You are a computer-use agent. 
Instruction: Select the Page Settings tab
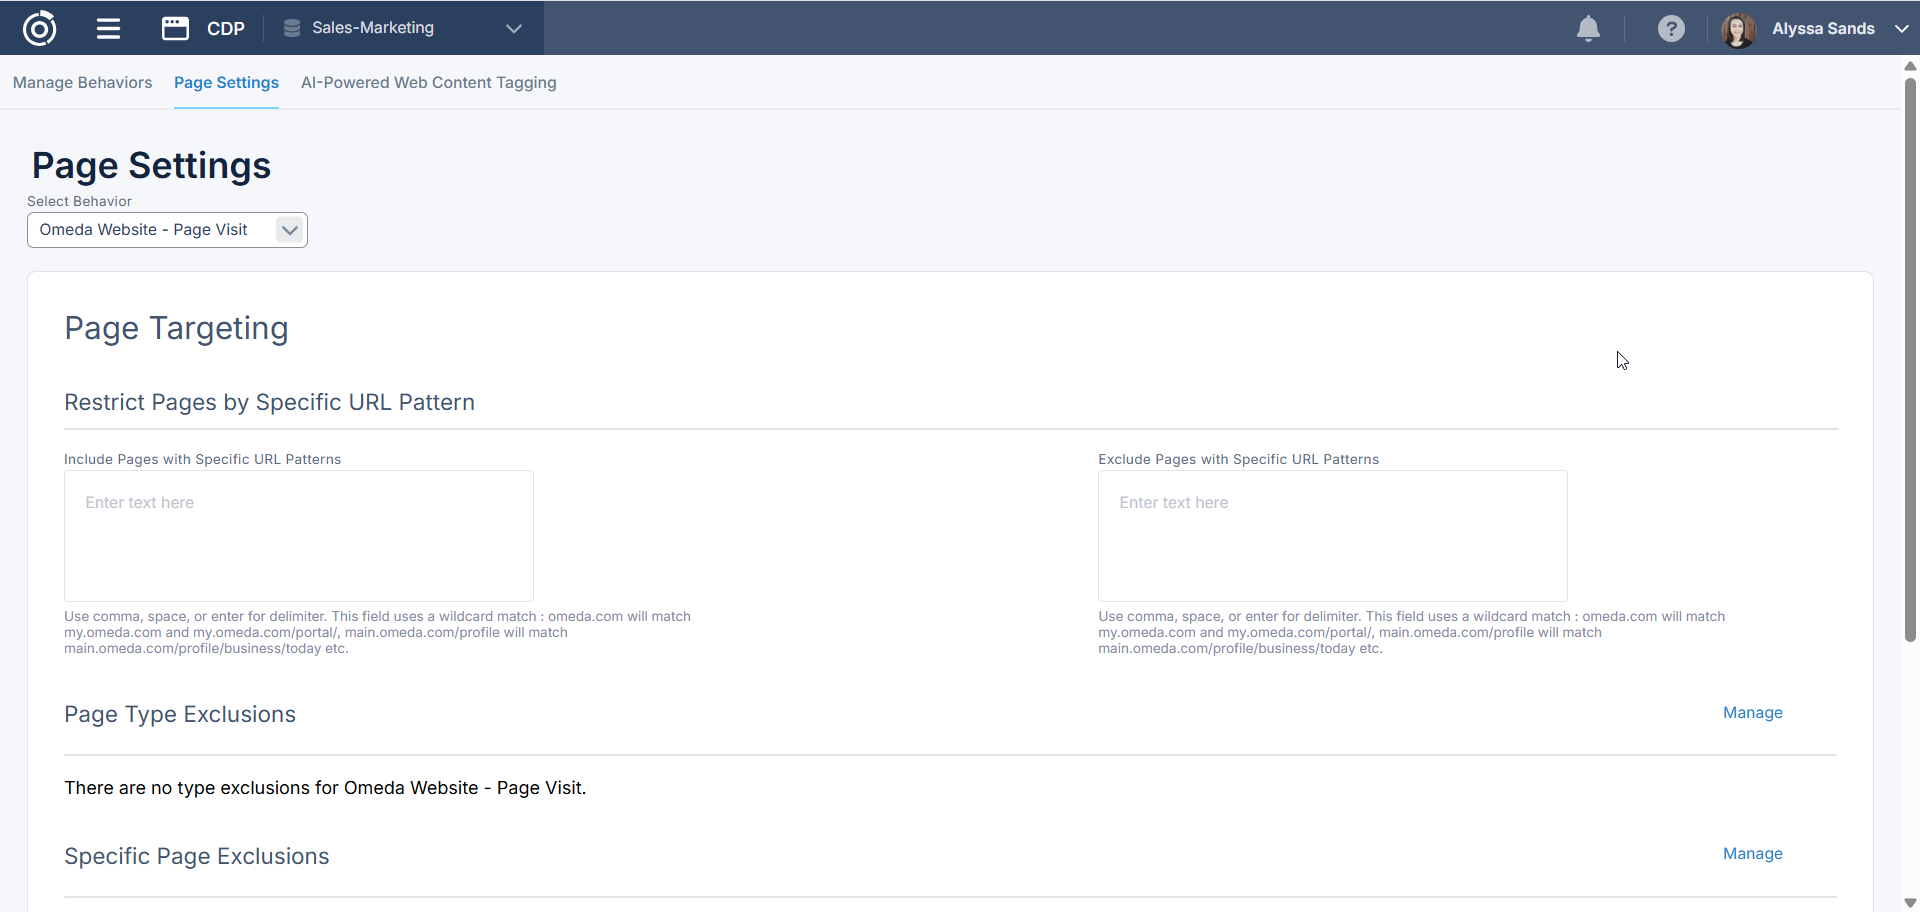226,83
